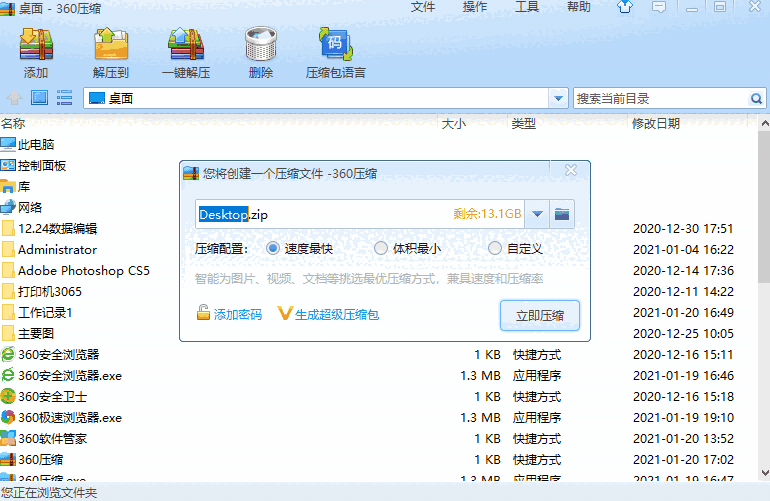This screenshot has height=501, width=770.
Task: Select the 库 library folder icon
Action: tap(8, 186)
